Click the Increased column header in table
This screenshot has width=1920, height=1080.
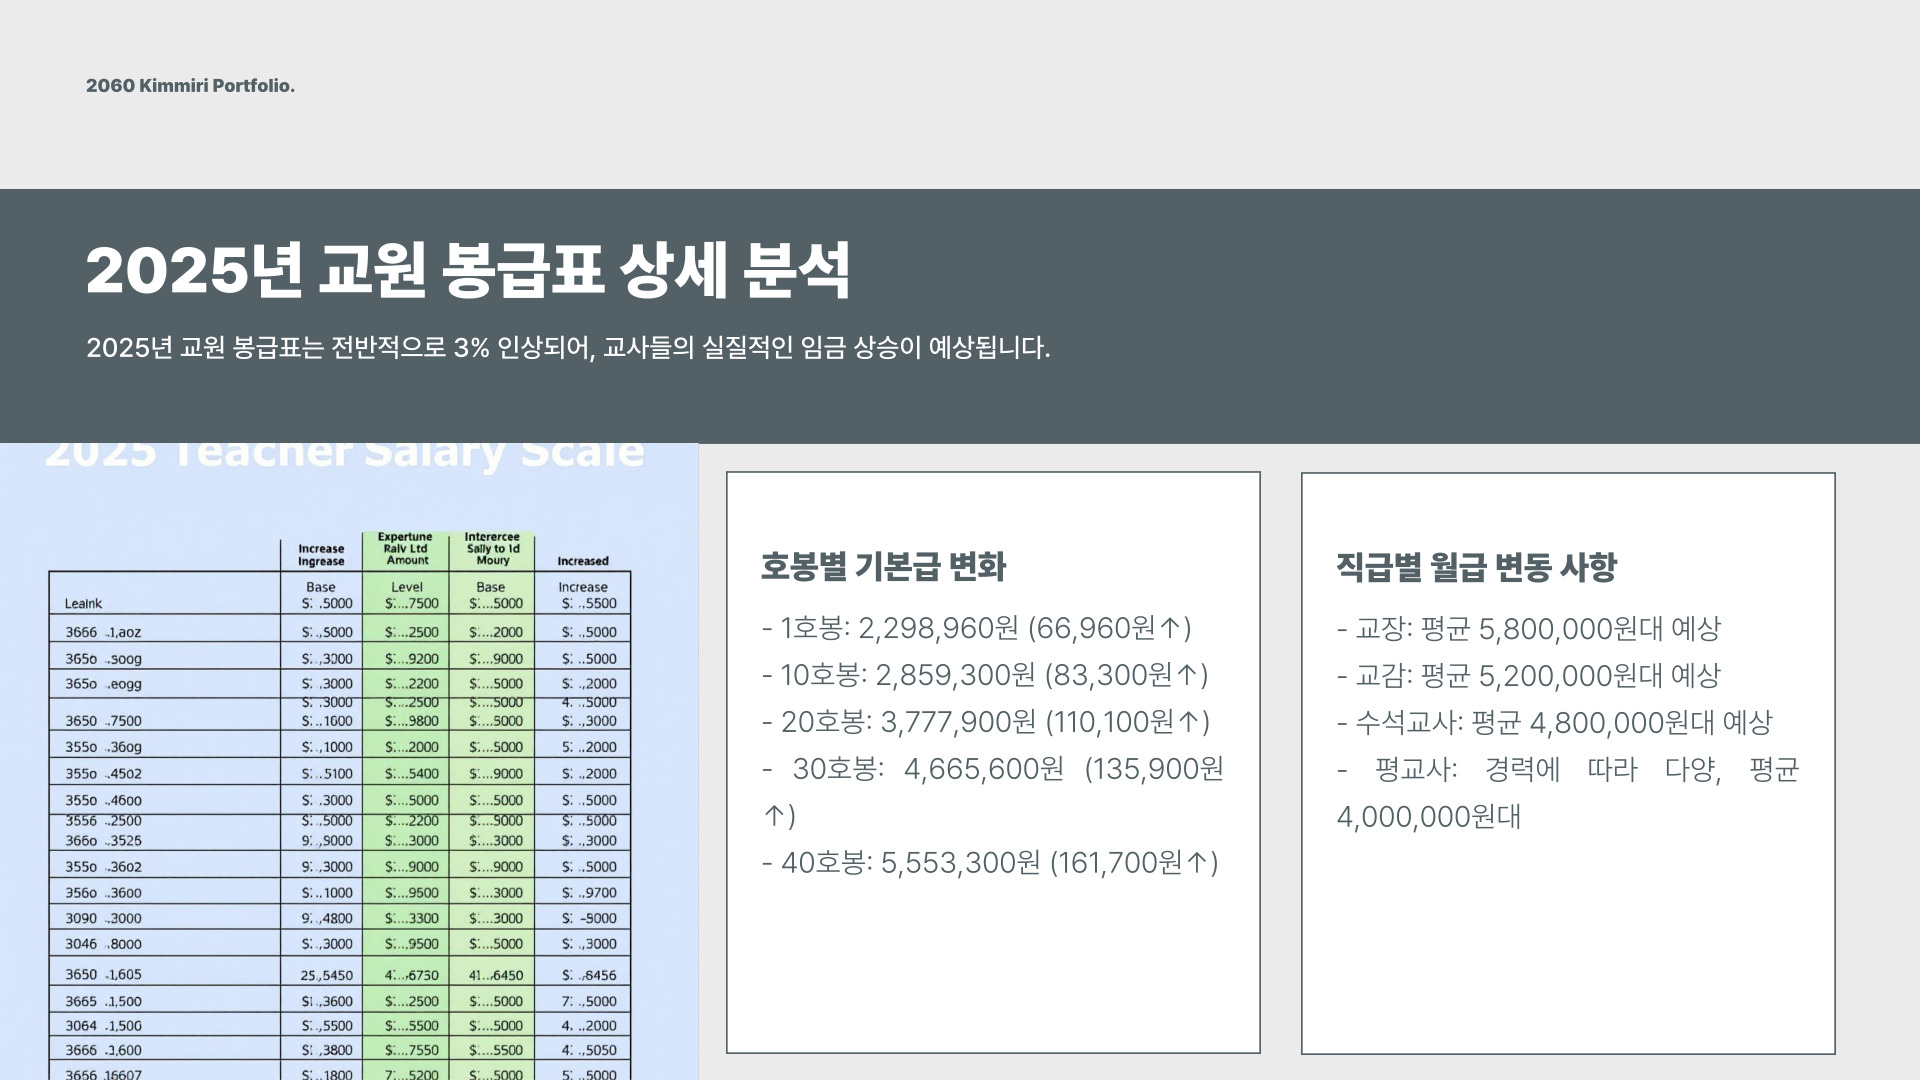[583, 561]
